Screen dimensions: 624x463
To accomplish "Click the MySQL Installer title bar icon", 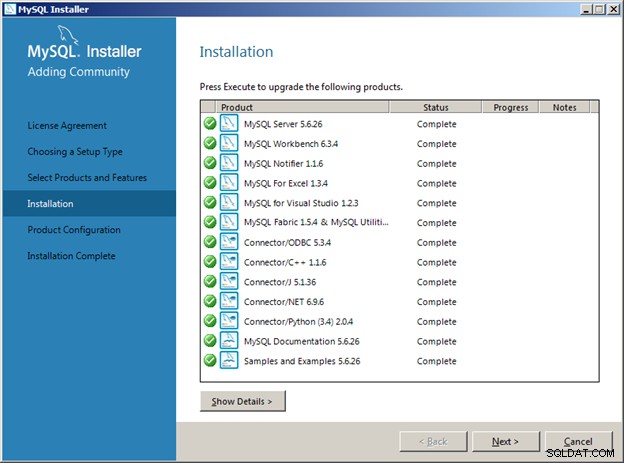I will [10, 9].
